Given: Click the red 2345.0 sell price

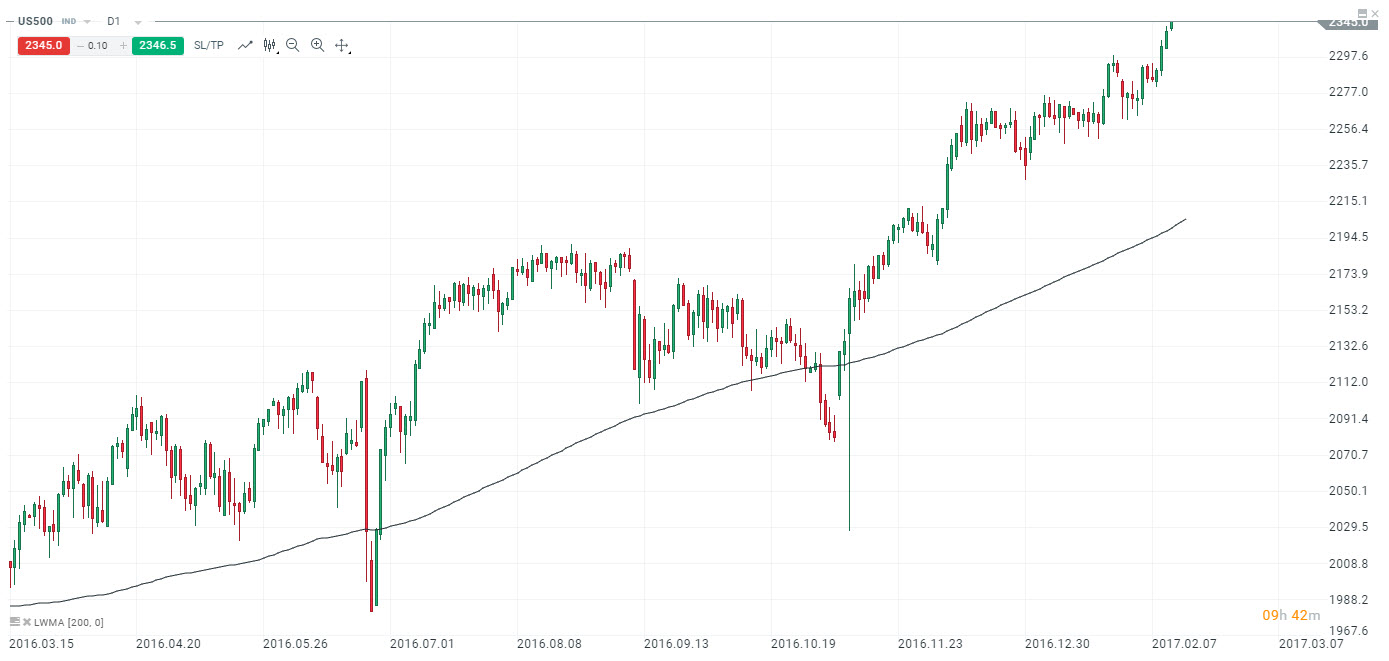Looking at the screenshot, I should click(x=44, y=44).
